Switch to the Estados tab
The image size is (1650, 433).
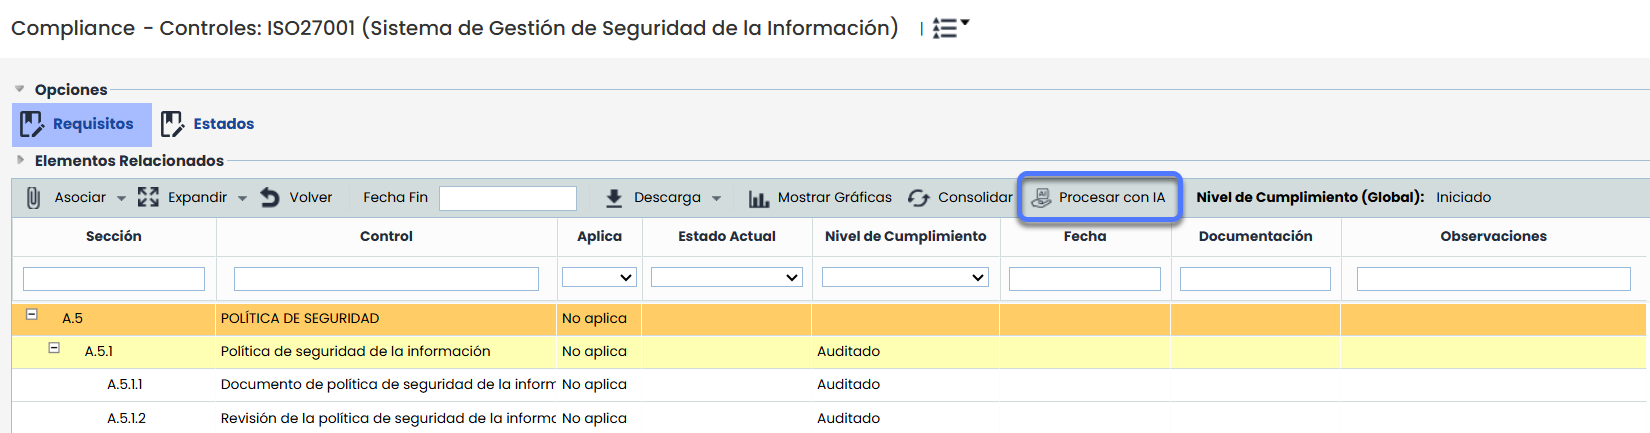pos(208,124)
